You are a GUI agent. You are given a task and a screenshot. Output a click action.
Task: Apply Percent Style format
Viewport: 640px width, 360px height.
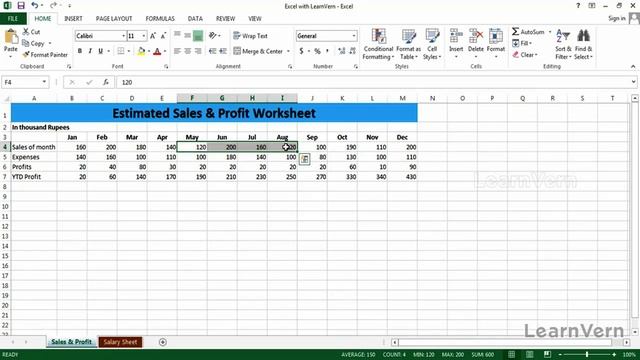click(x=317, y=51)
